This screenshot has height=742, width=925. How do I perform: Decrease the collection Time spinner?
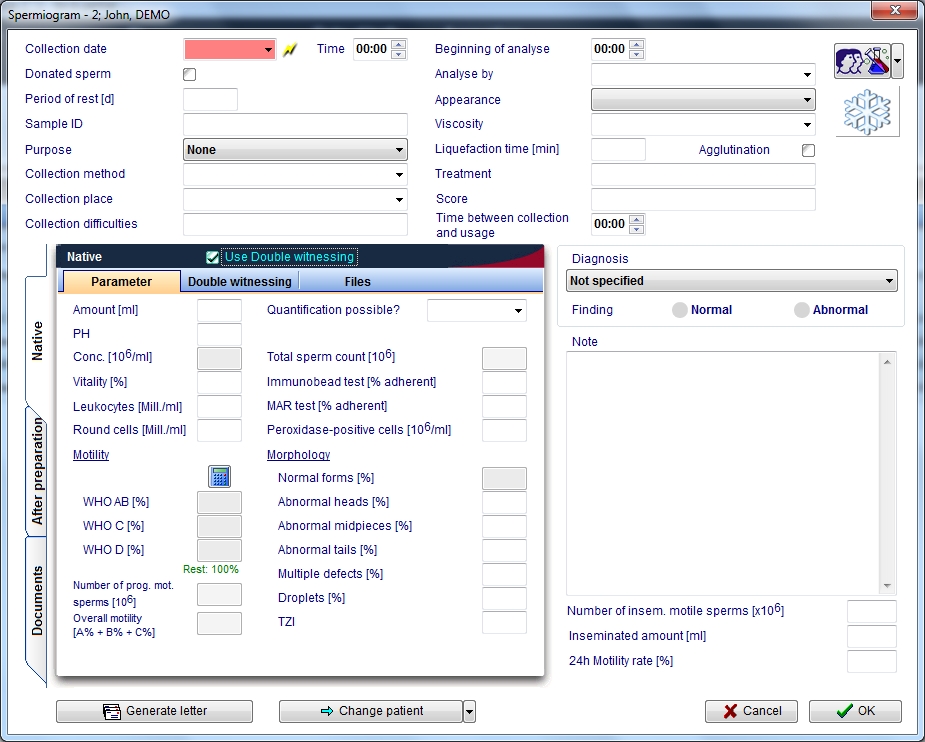[x=399, y=54]
